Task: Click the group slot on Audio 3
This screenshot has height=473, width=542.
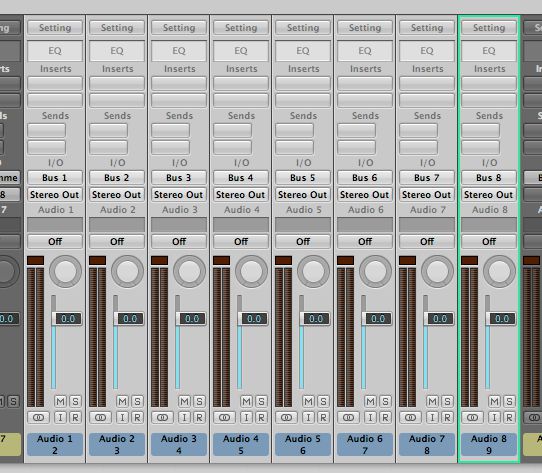Action: click(x=179, y=225)
